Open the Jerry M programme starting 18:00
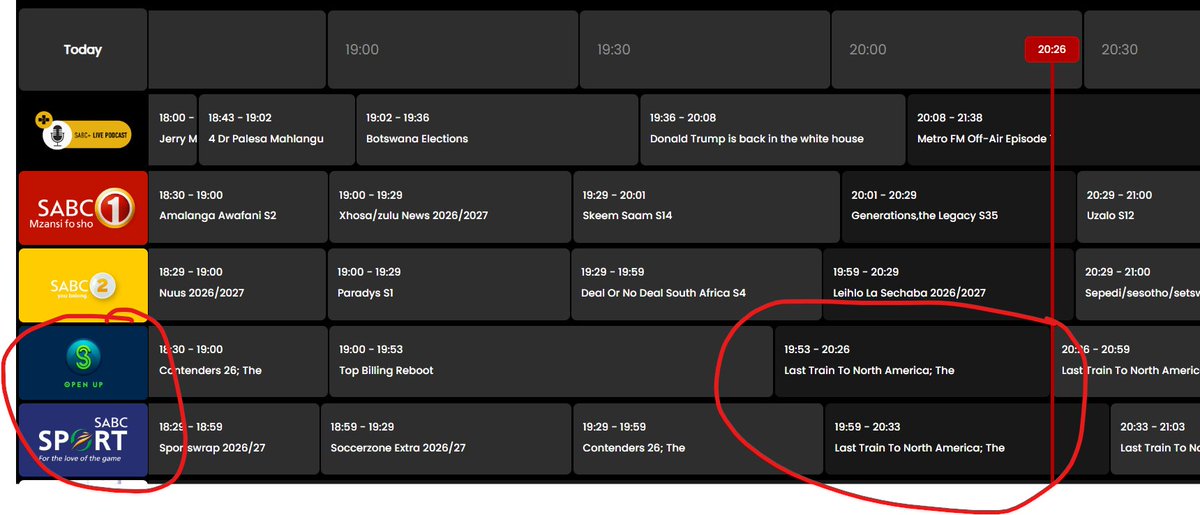Viewport: 1200px width, 515px height. (172, 129)
